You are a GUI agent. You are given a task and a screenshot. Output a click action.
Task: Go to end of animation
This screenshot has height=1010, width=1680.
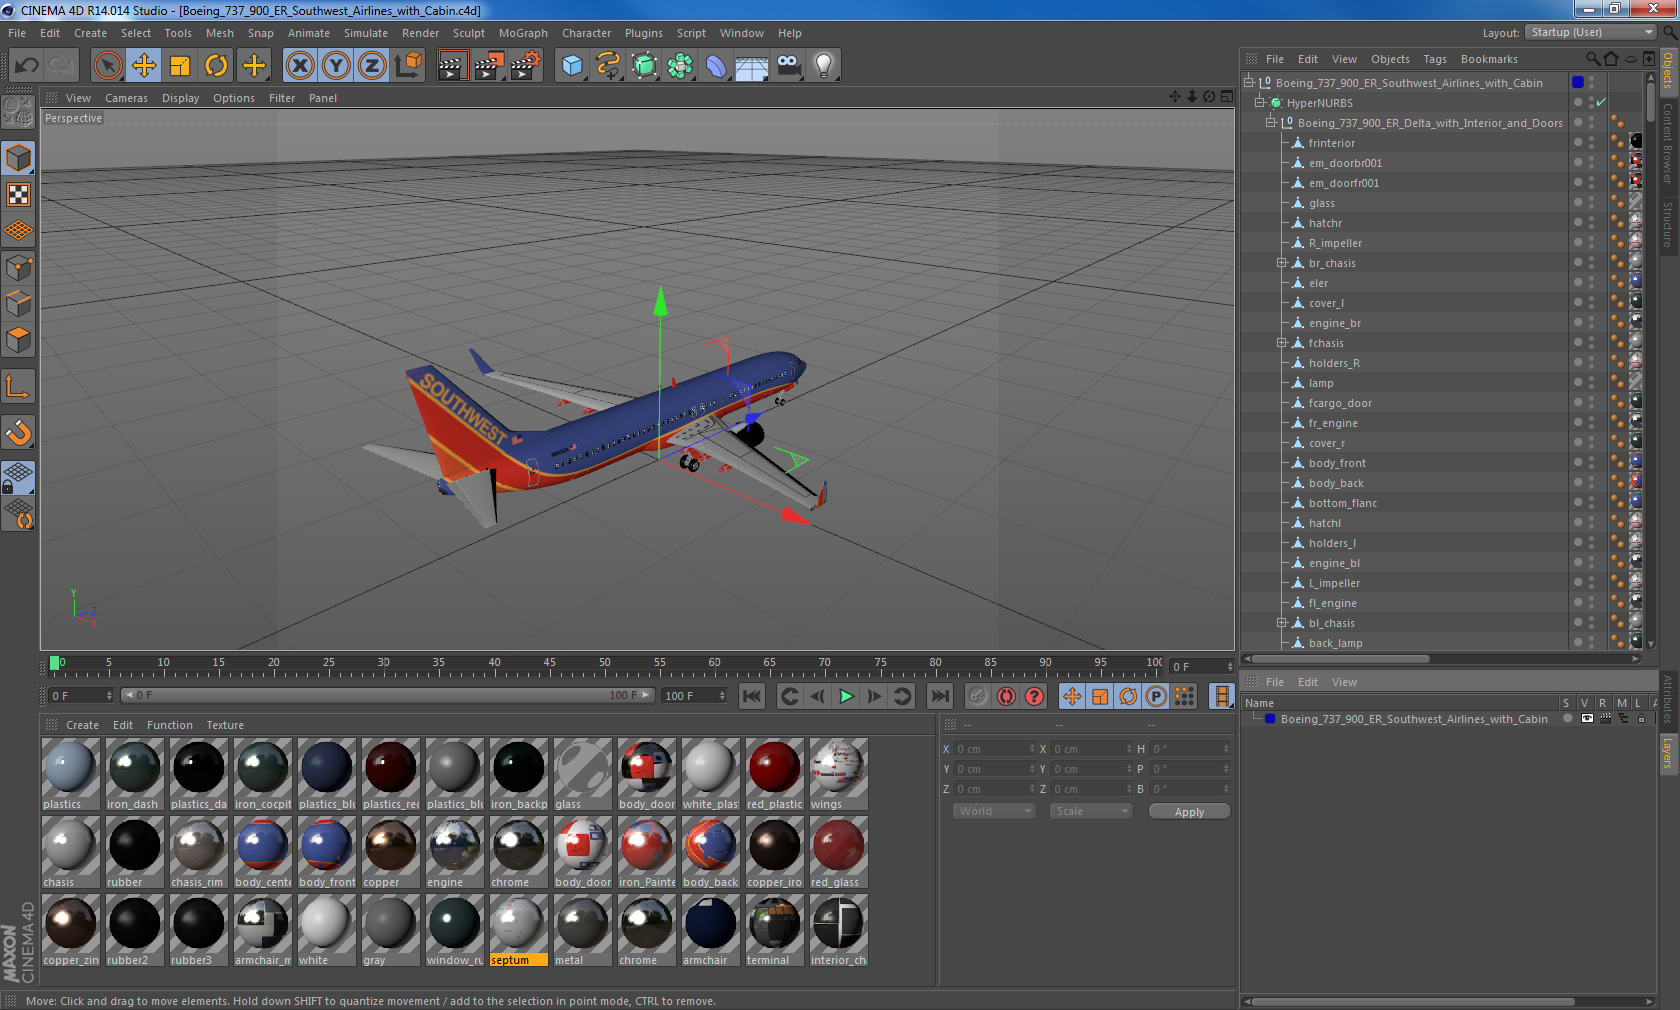click(x=940, y=696)
